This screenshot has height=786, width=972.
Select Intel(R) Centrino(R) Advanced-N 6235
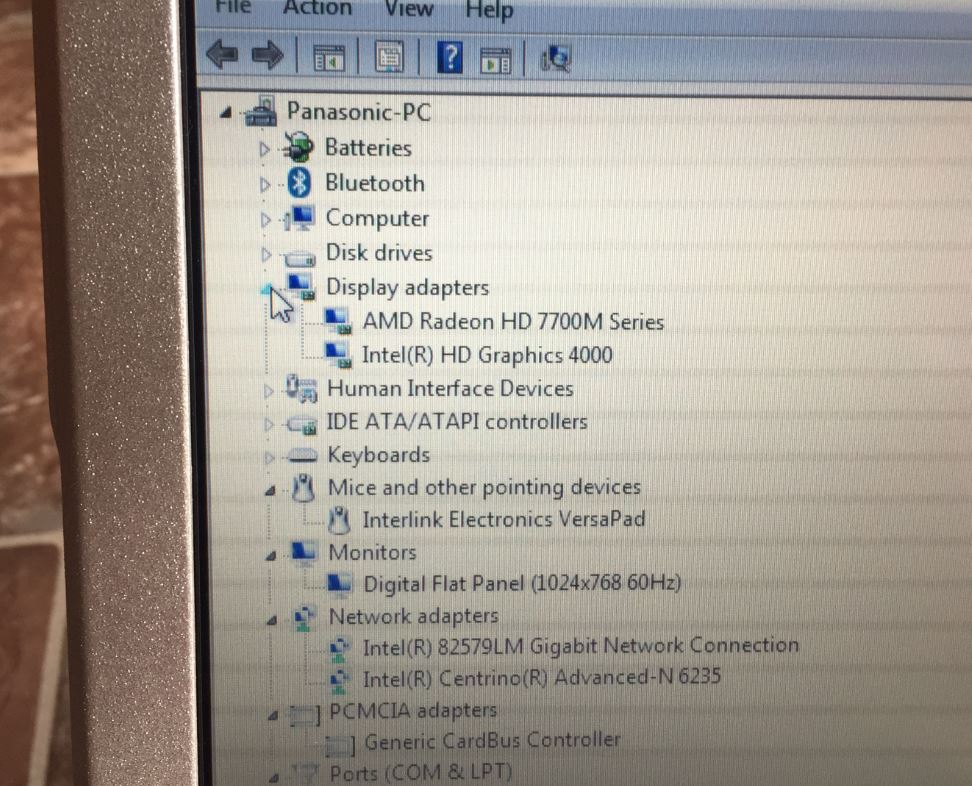(x=542, y=677)
